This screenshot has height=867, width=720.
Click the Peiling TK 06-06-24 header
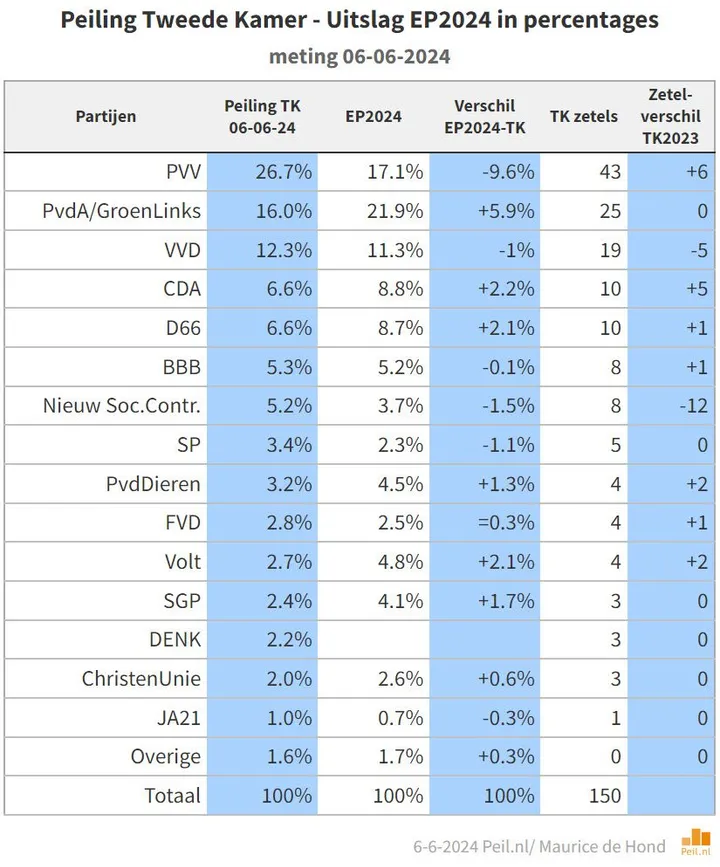tap(262, 117)
